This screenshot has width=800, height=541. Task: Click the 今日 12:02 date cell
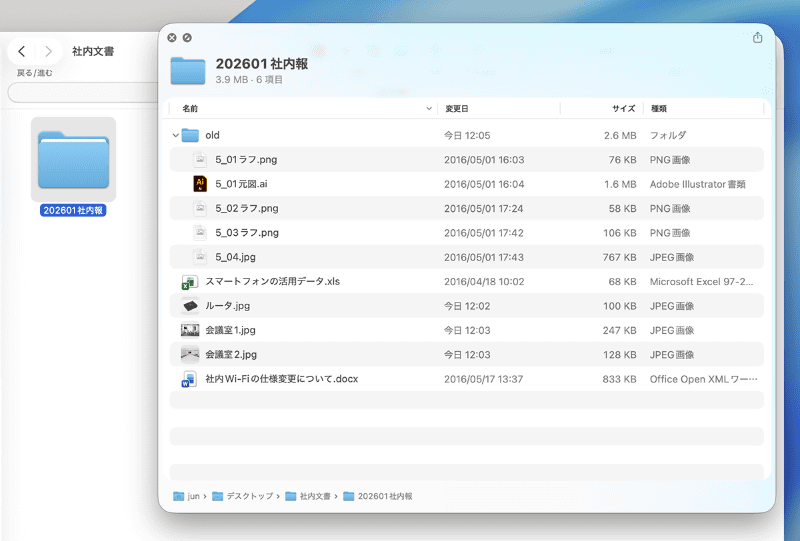(467, 306)
